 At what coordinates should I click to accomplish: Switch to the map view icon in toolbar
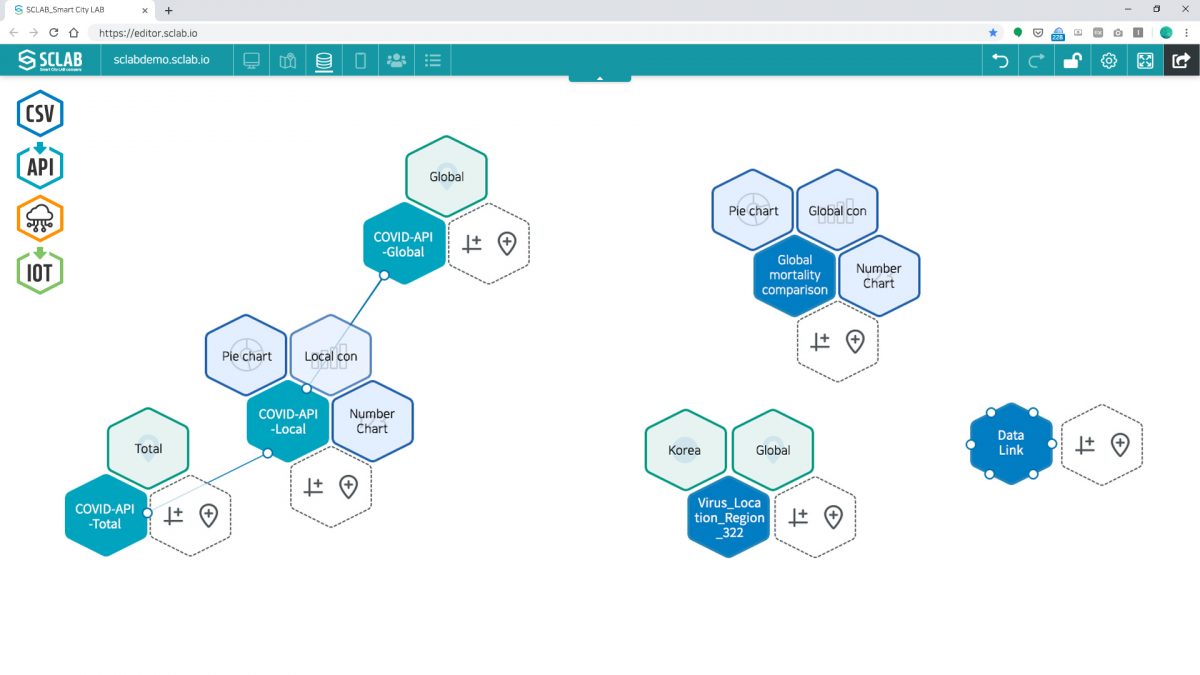(288, 60)
